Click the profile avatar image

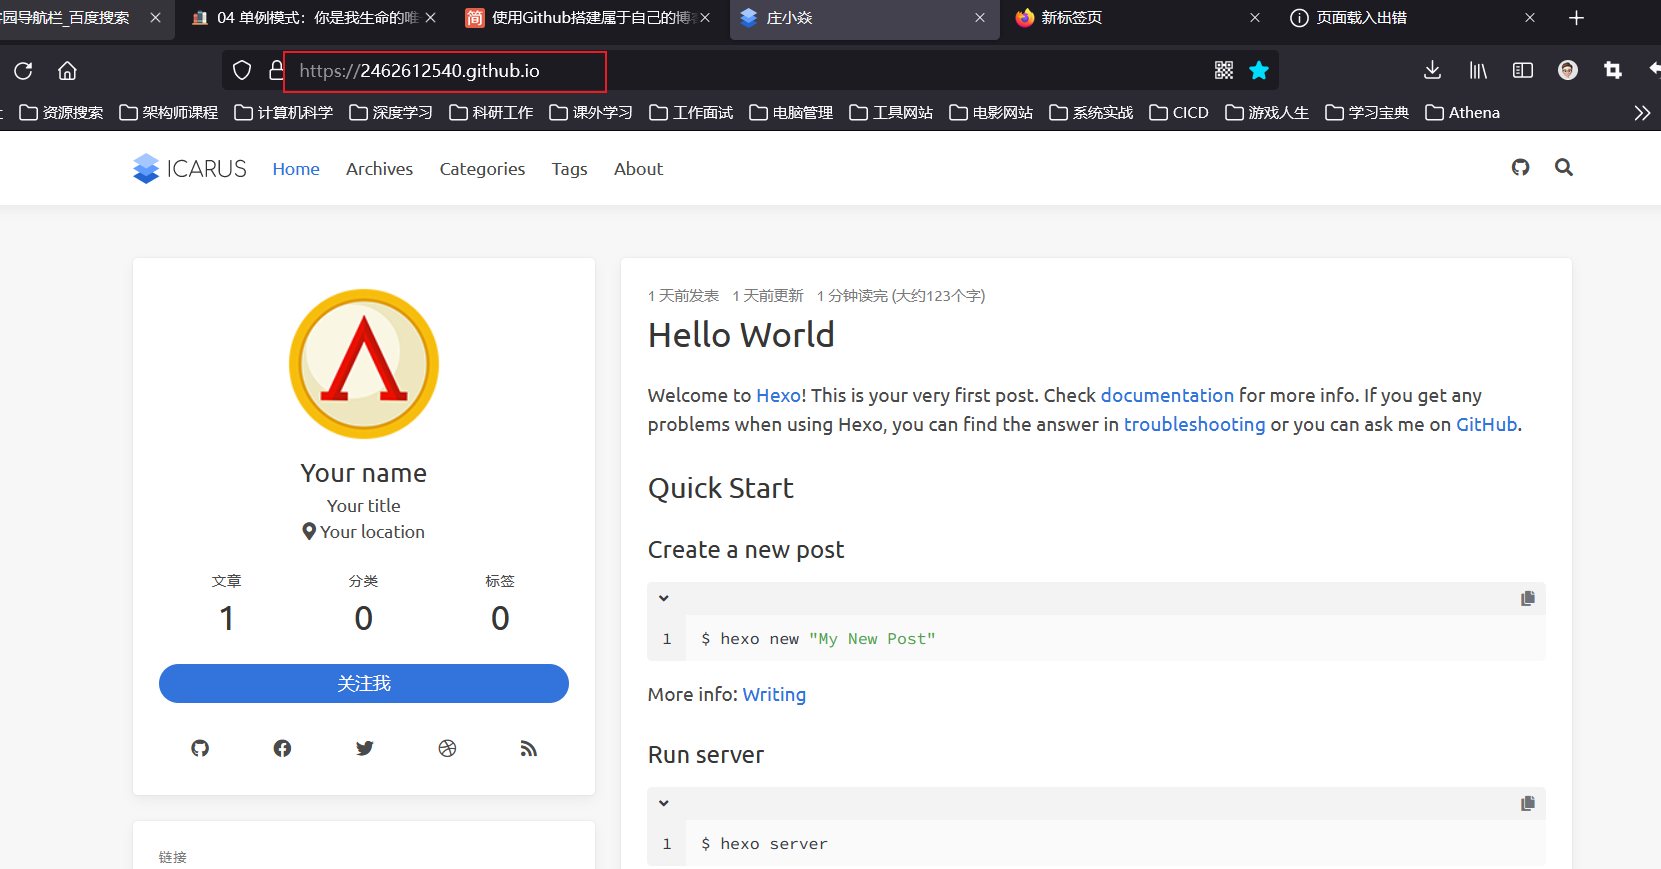click(364, 364)
